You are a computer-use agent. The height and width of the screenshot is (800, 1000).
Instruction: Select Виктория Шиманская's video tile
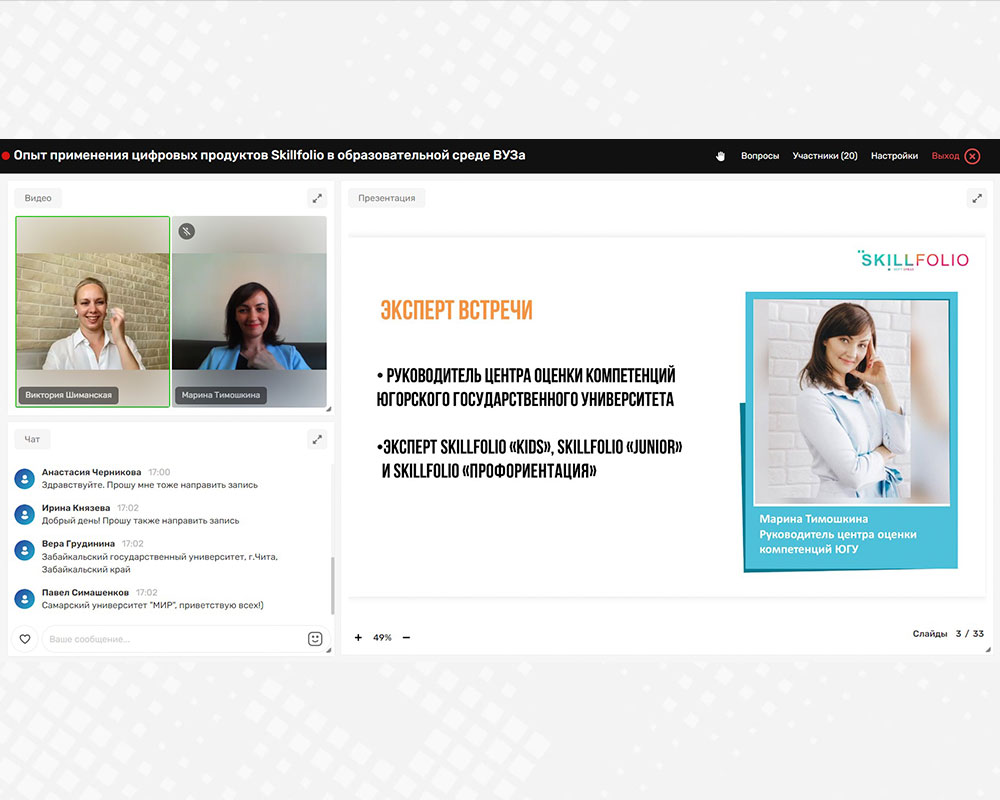pos(92,311)
